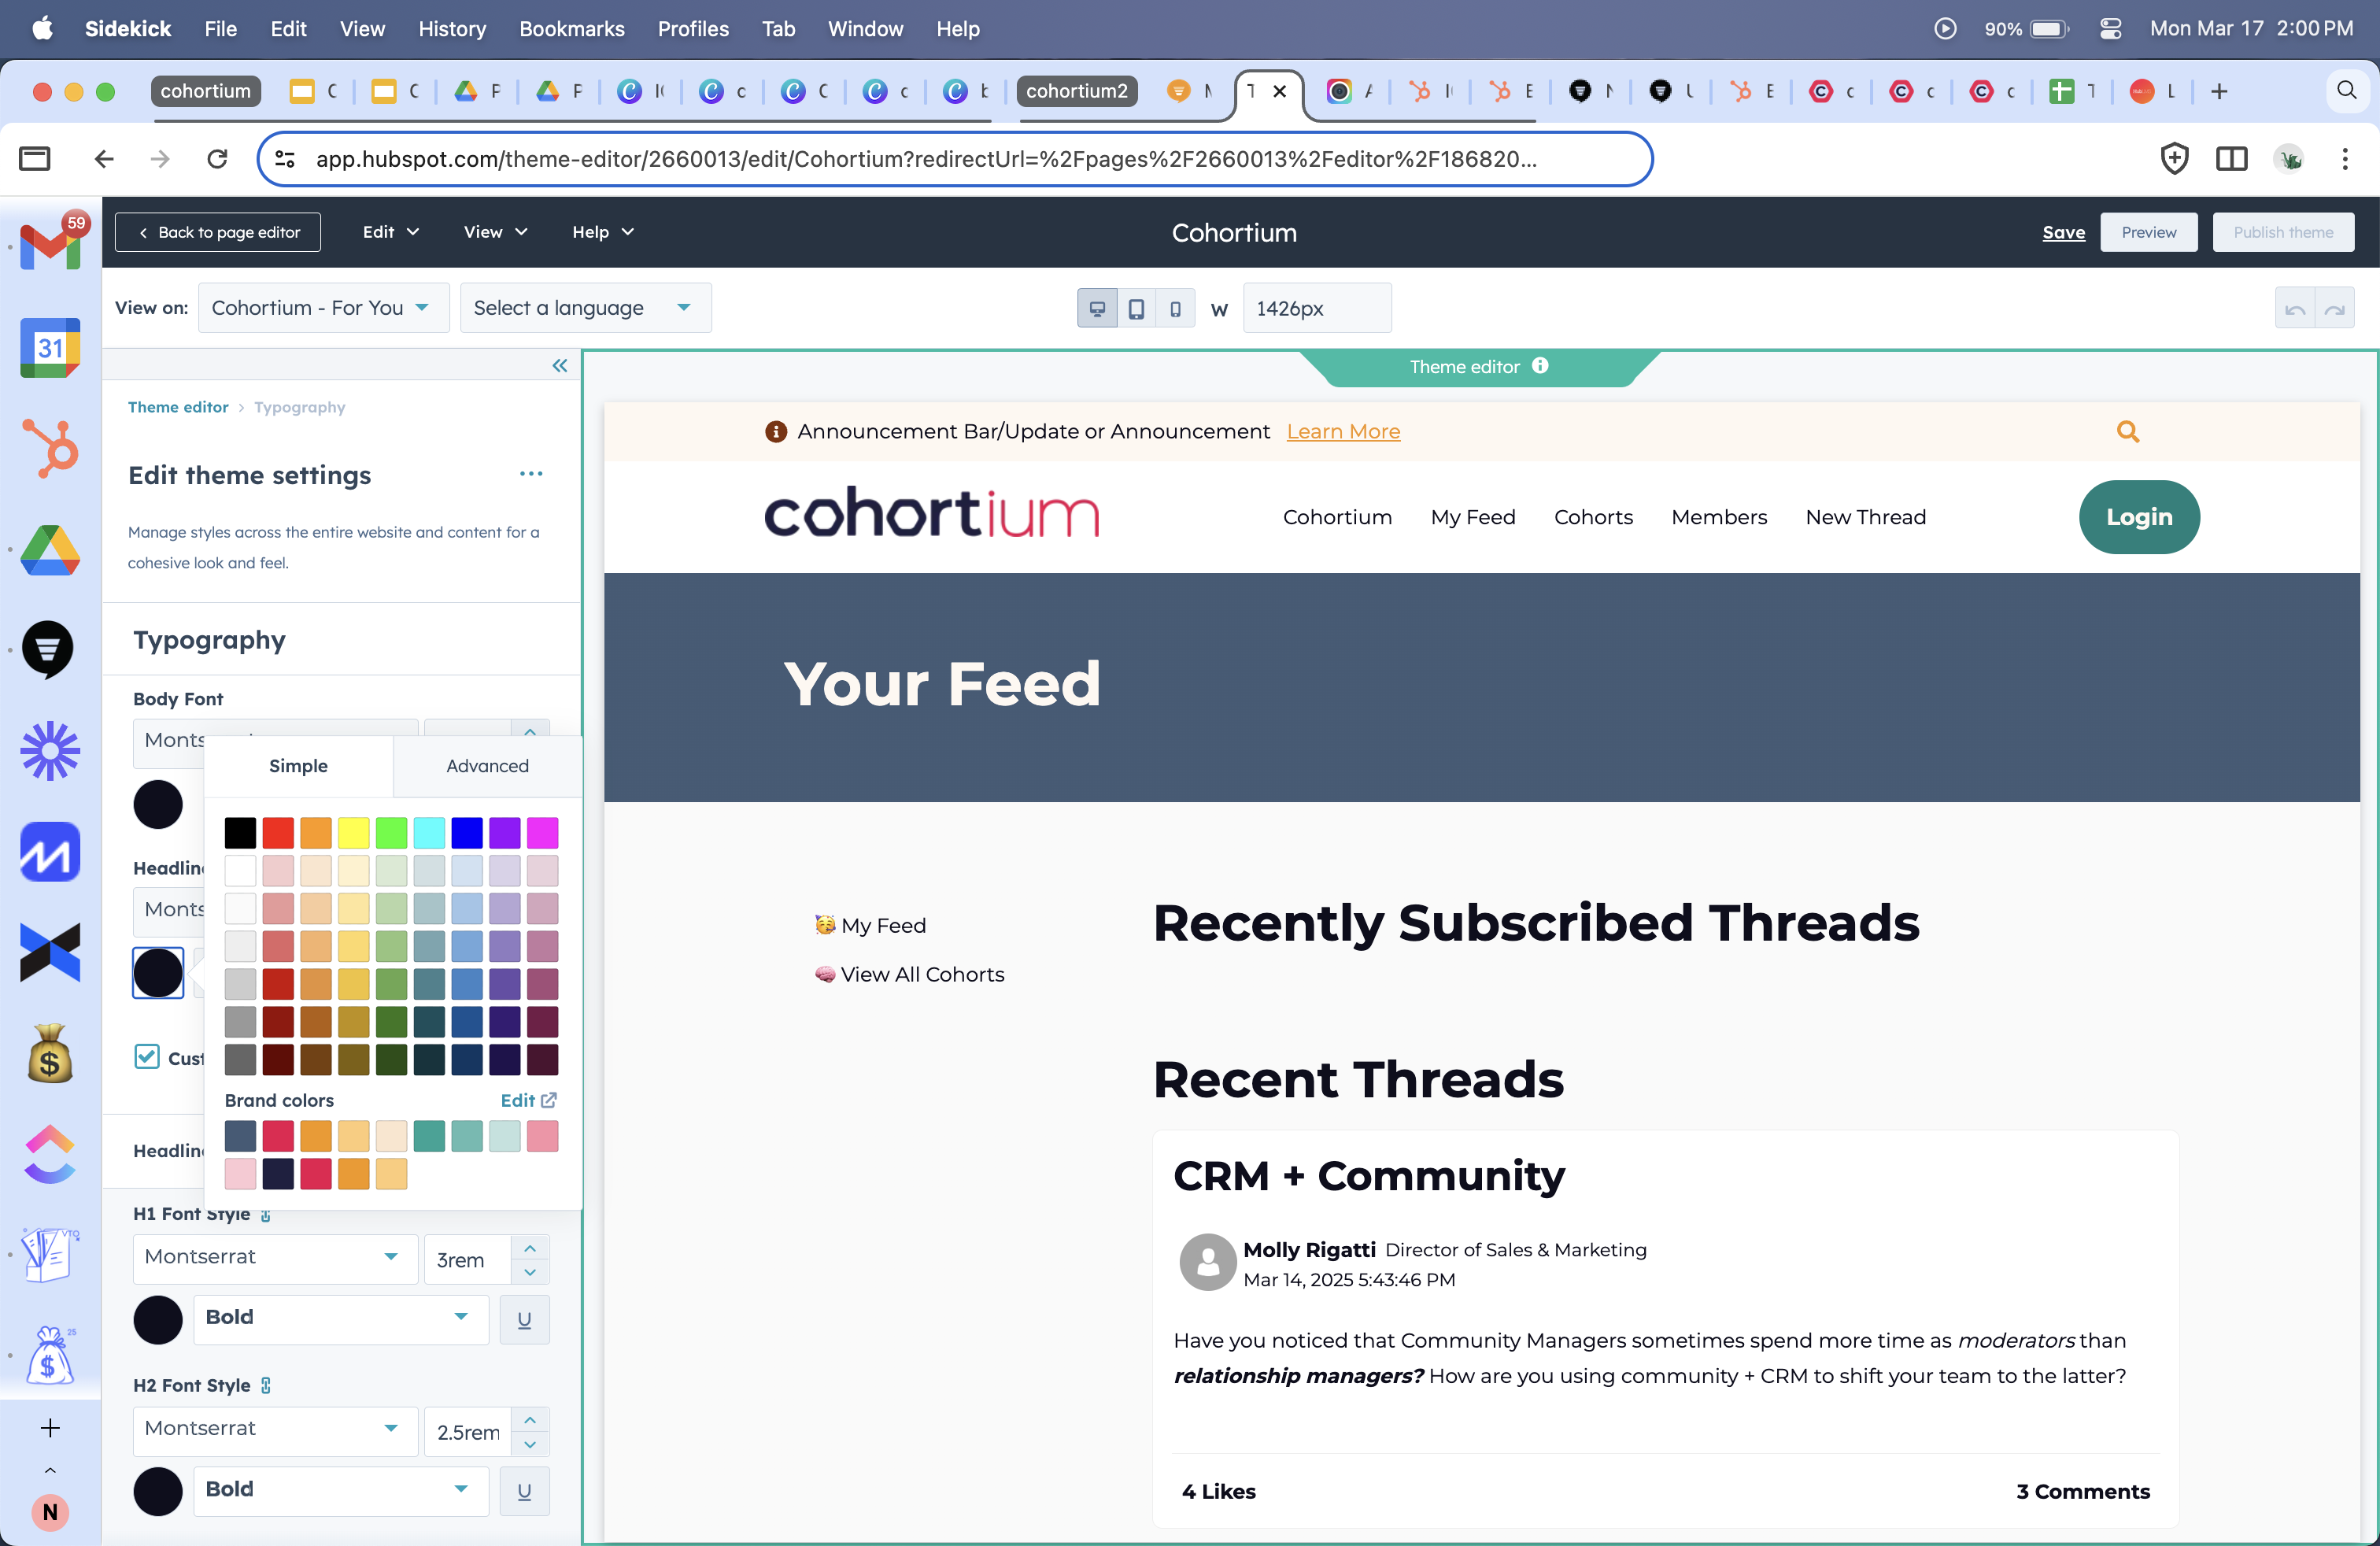Open the Bookmarks menu
2380x1546 pixels.
tap(572, 29)
